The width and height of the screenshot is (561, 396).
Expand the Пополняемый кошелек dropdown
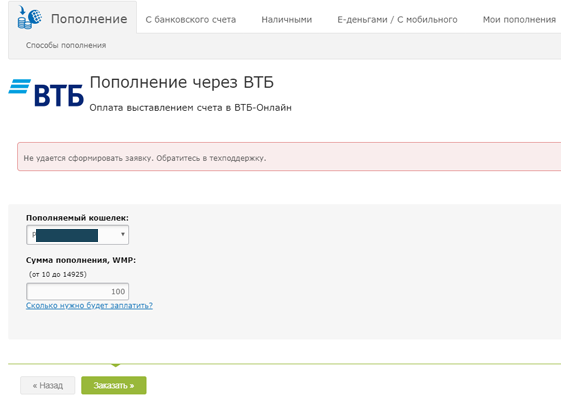78,235
